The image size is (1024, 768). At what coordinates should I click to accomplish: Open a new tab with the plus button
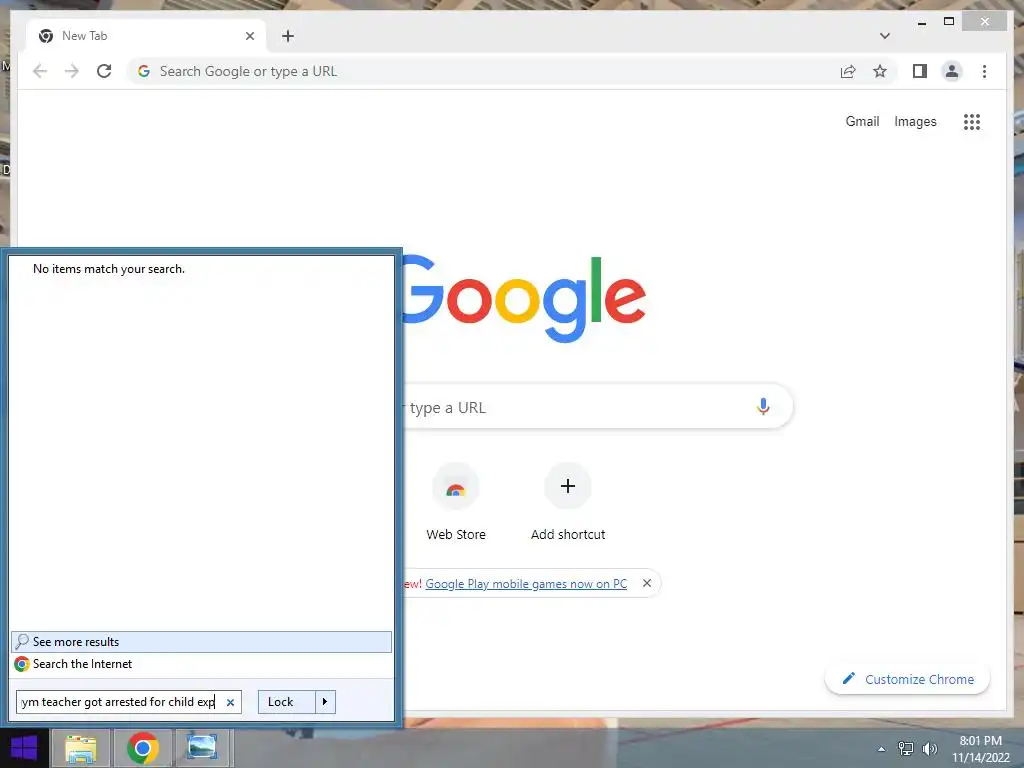[x=288, y=36]
